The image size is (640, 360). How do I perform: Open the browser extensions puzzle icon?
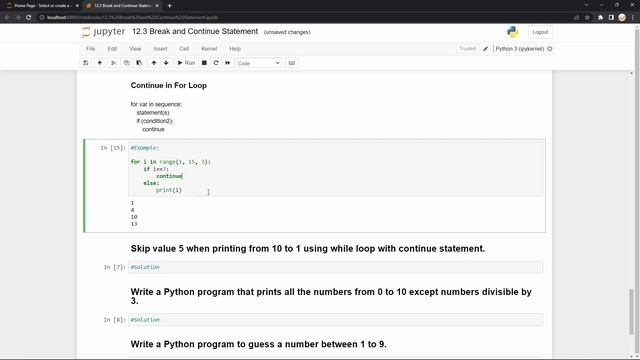[600, 18]
